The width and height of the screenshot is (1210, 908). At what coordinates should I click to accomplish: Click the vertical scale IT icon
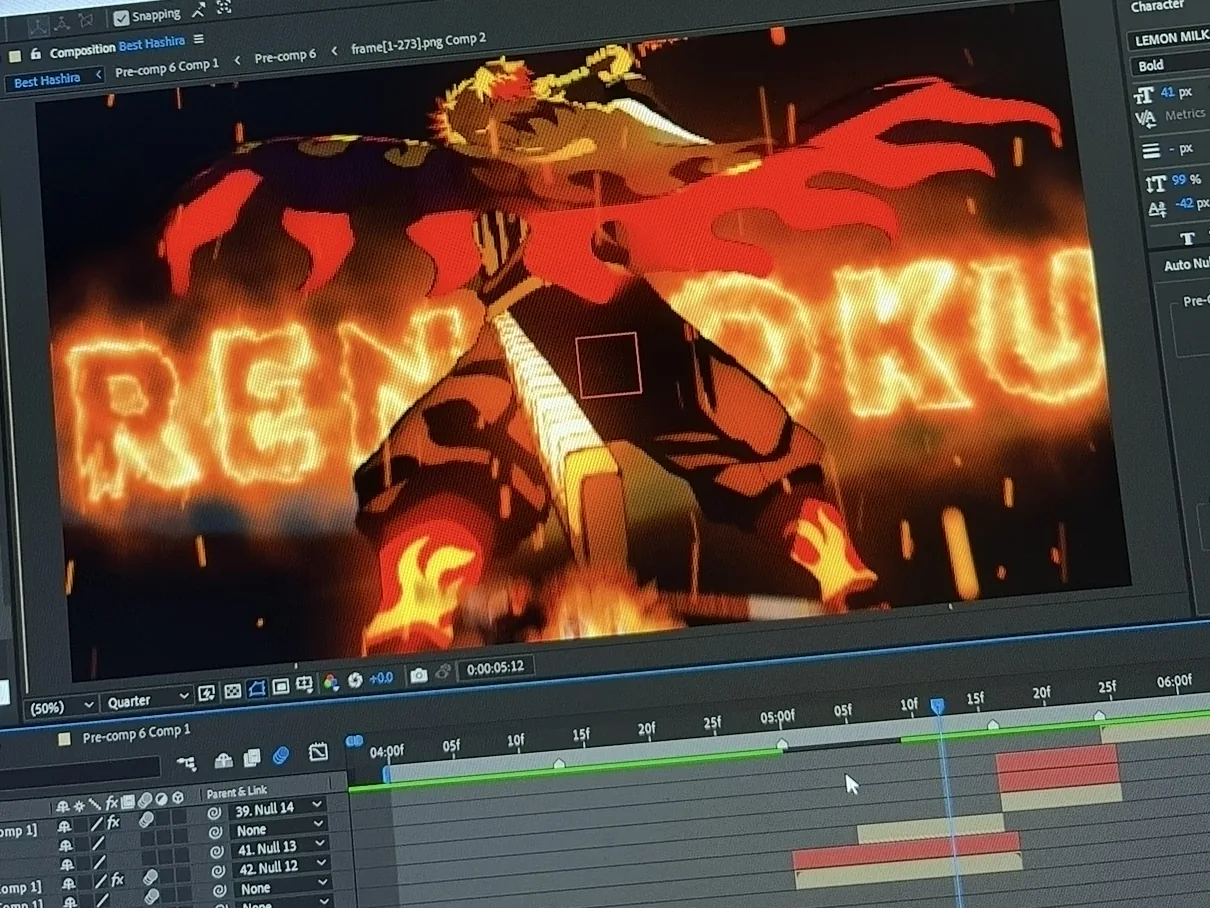coord(1155,183)
